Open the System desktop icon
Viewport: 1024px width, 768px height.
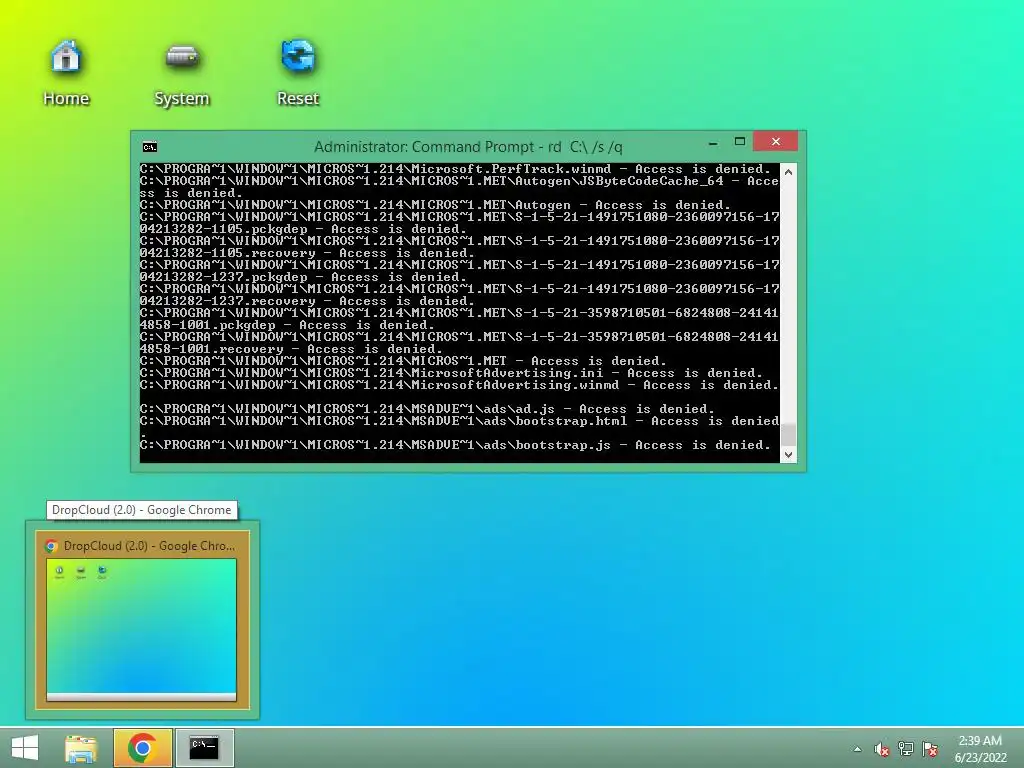coord(182,72)
